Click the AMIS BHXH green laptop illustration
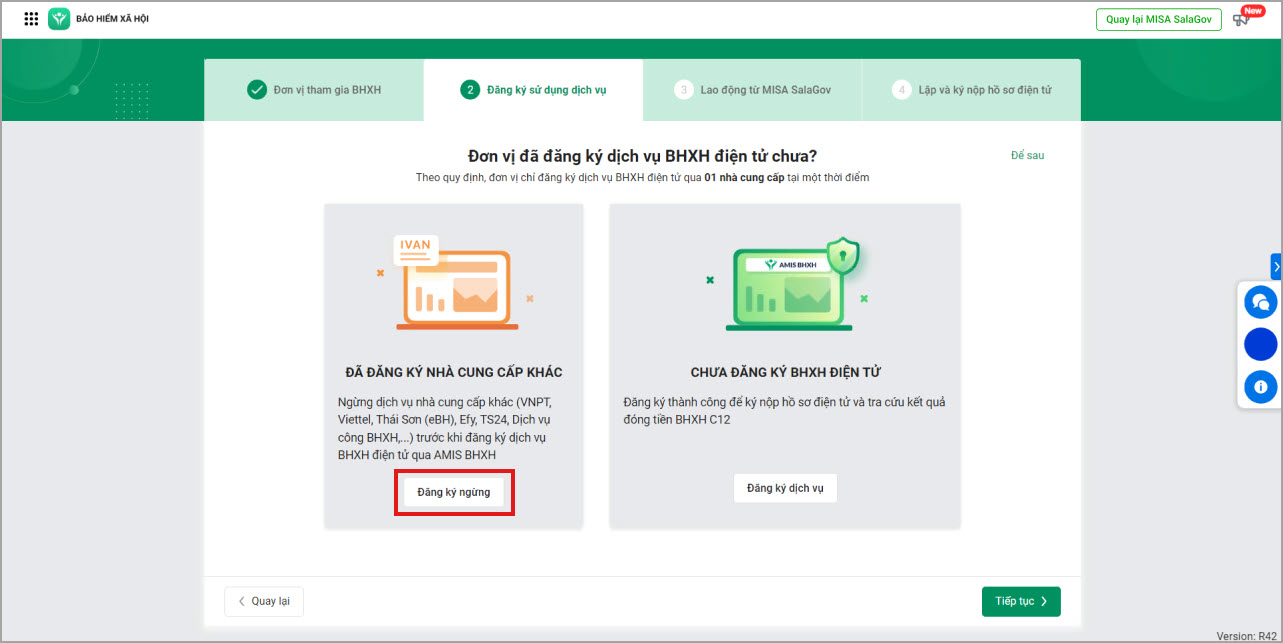This screenshot has width=1283, height=643. pos(790,285)
